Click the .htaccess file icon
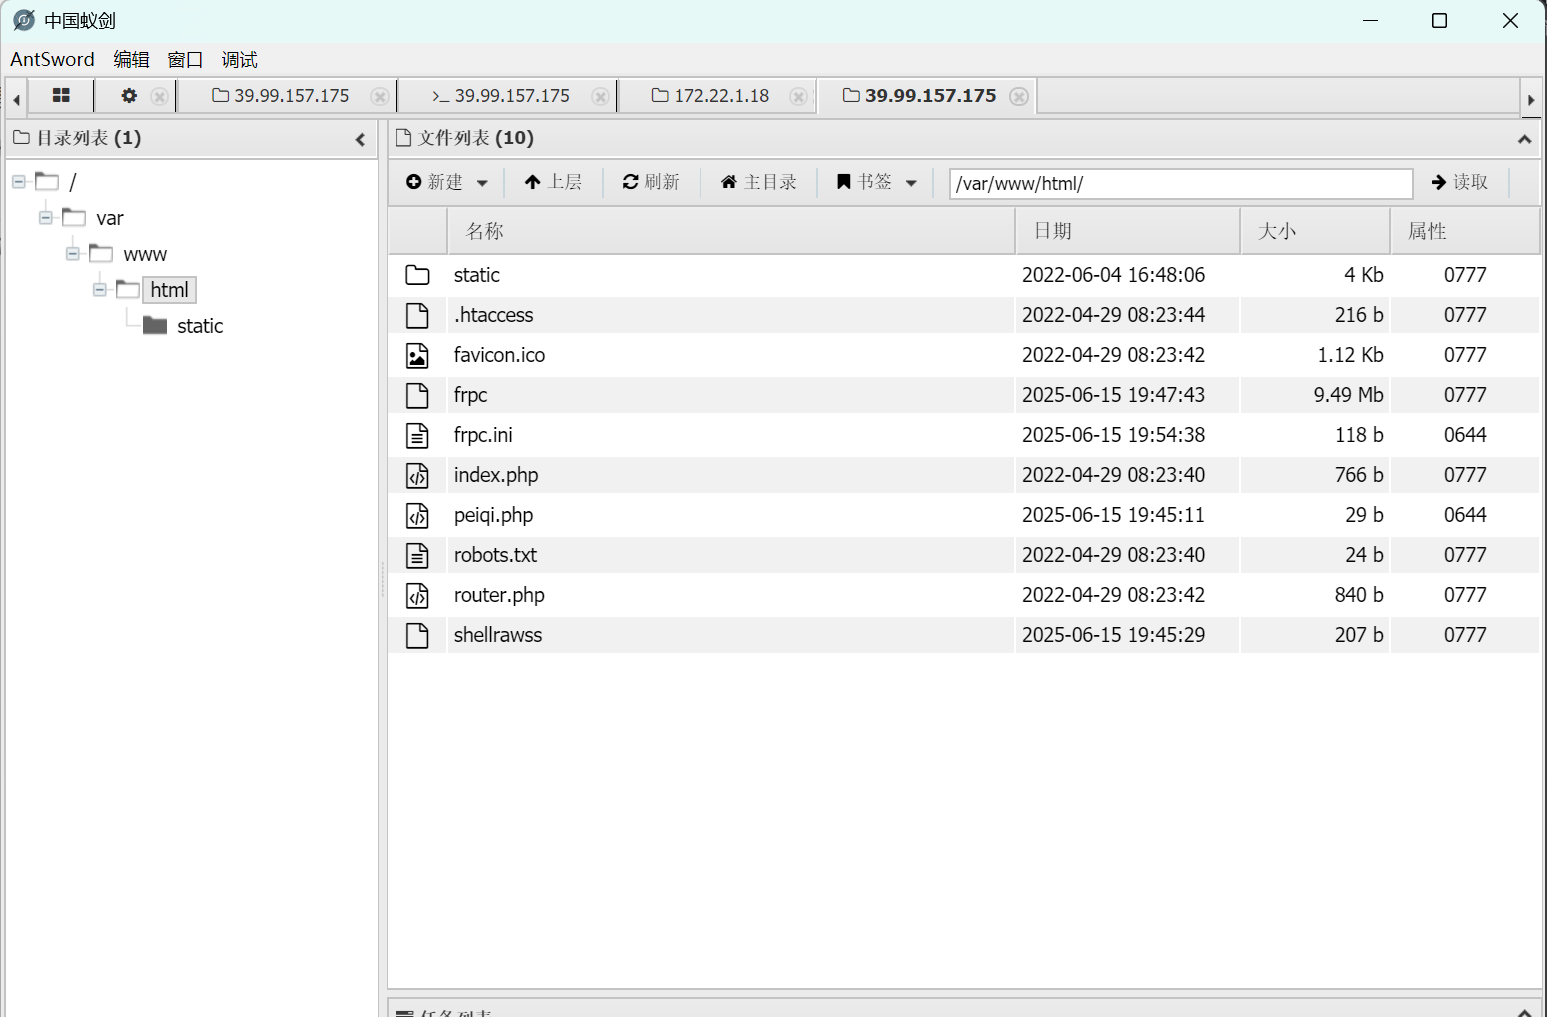The image size is (1547, 1017). tap(417, 315)
